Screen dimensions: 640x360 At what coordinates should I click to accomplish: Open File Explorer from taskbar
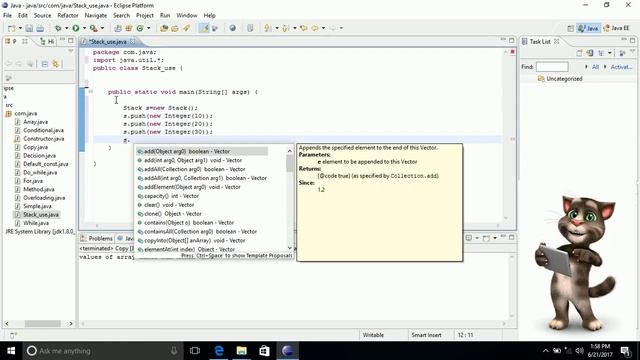(x=242, y=351)
